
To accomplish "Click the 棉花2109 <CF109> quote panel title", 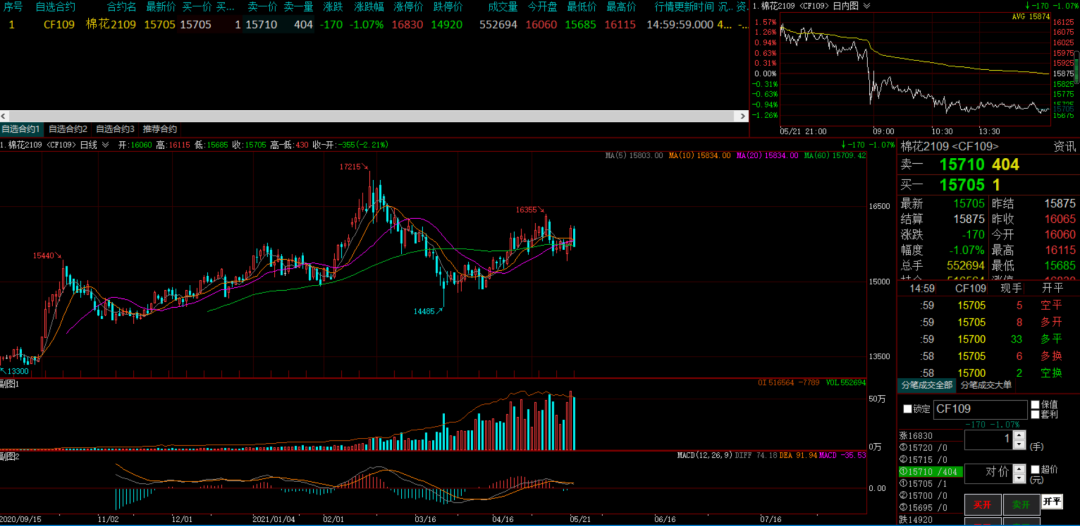I will coord(950,146).
